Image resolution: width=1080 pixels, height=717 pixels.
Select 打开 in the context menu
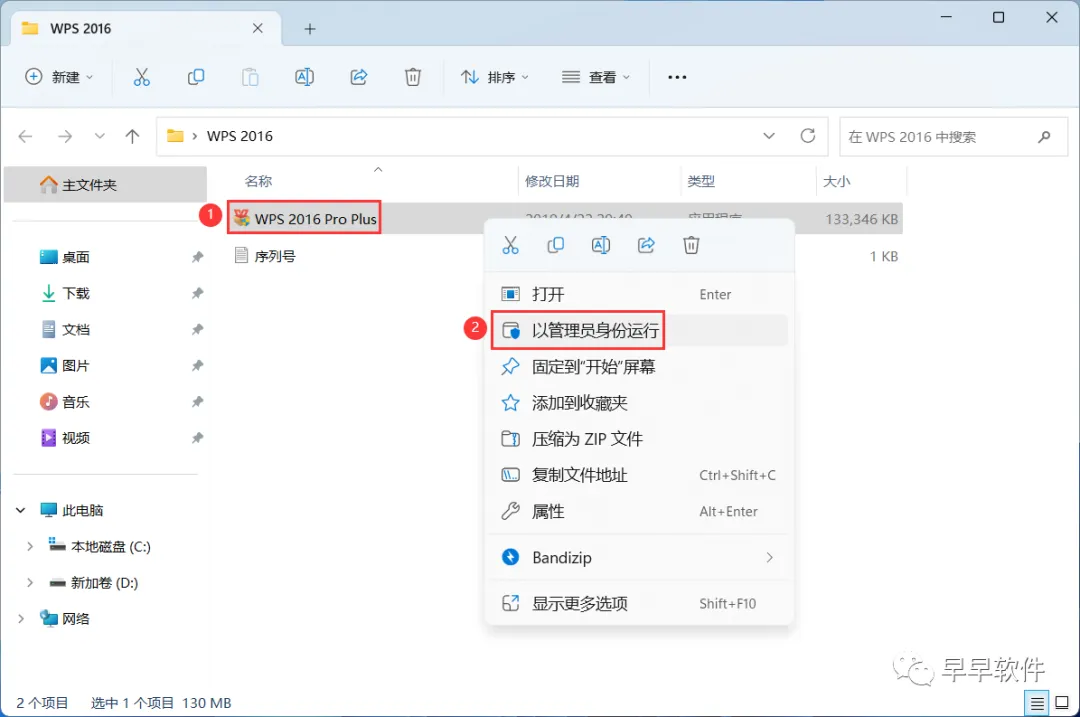click(x=639, y=294)
